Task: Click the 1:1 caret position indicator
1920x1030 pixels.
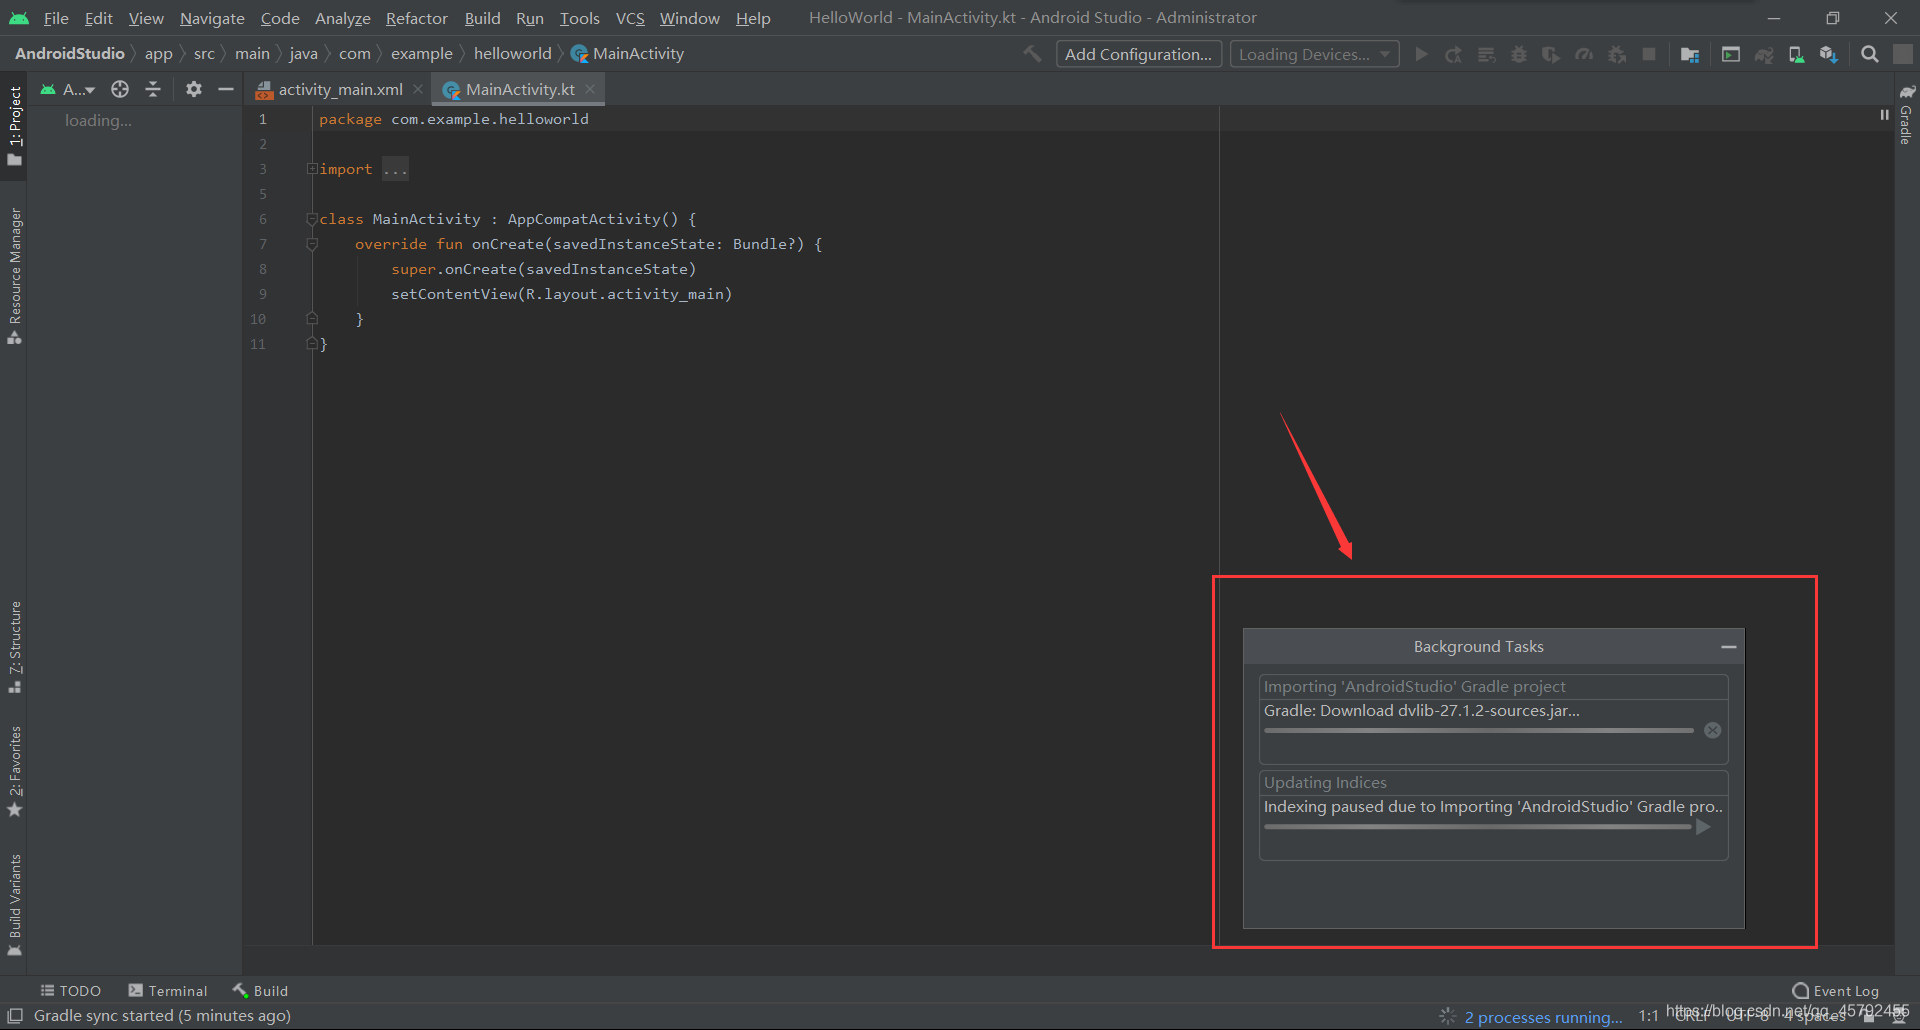Action: pyautogui.click(x=1648, y=1016)
